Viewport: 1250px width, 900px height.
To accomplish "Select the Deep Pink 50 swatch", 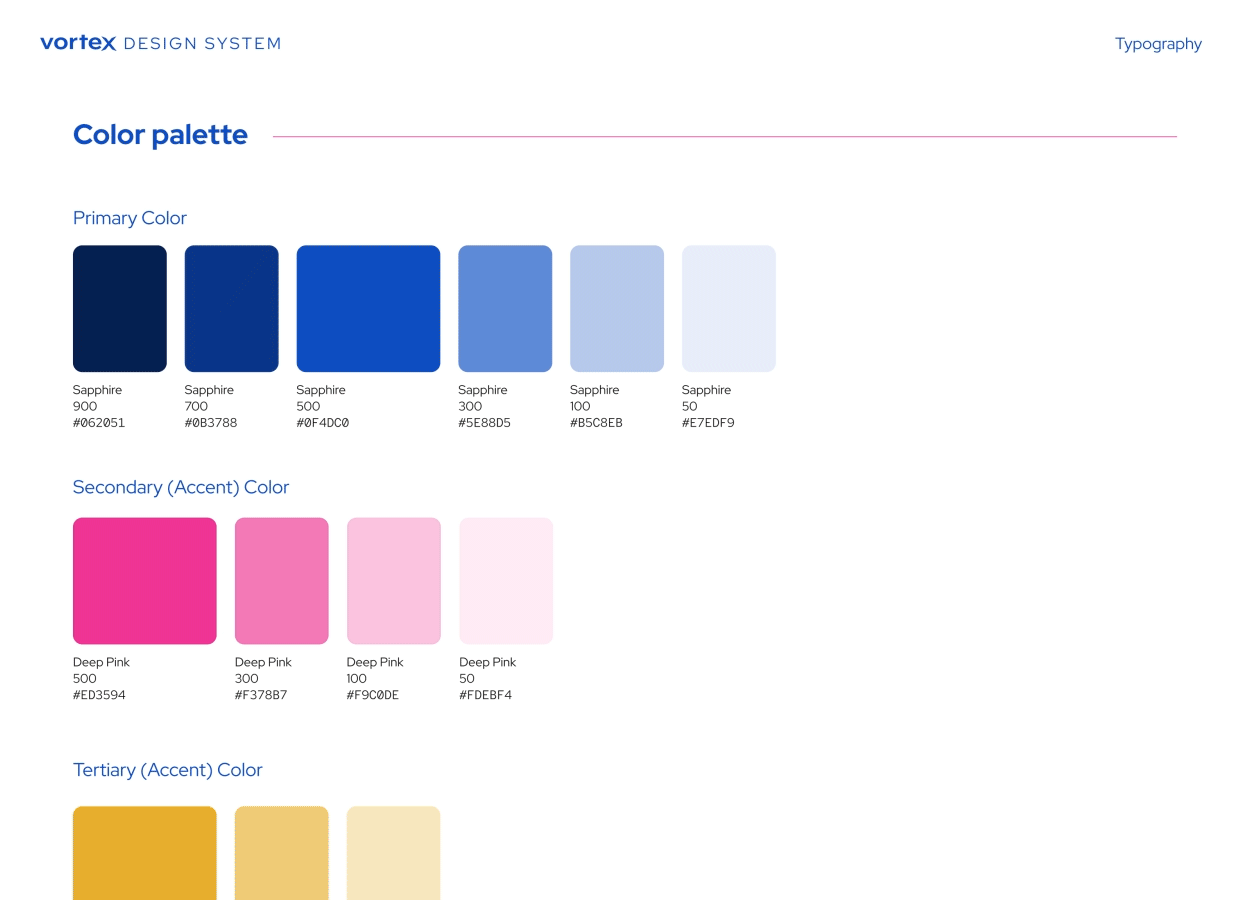I will coord(506,581).
